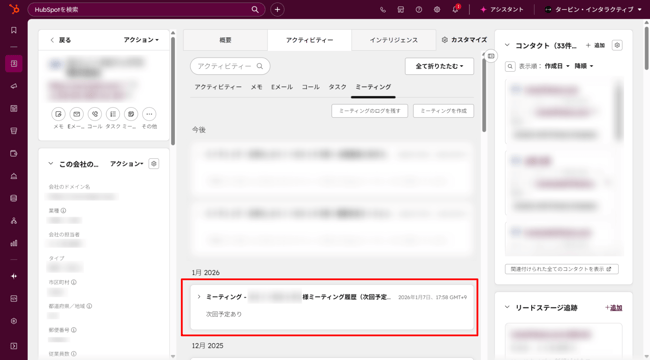Select the Eメール activity filter tab

(x=282, y=87)
